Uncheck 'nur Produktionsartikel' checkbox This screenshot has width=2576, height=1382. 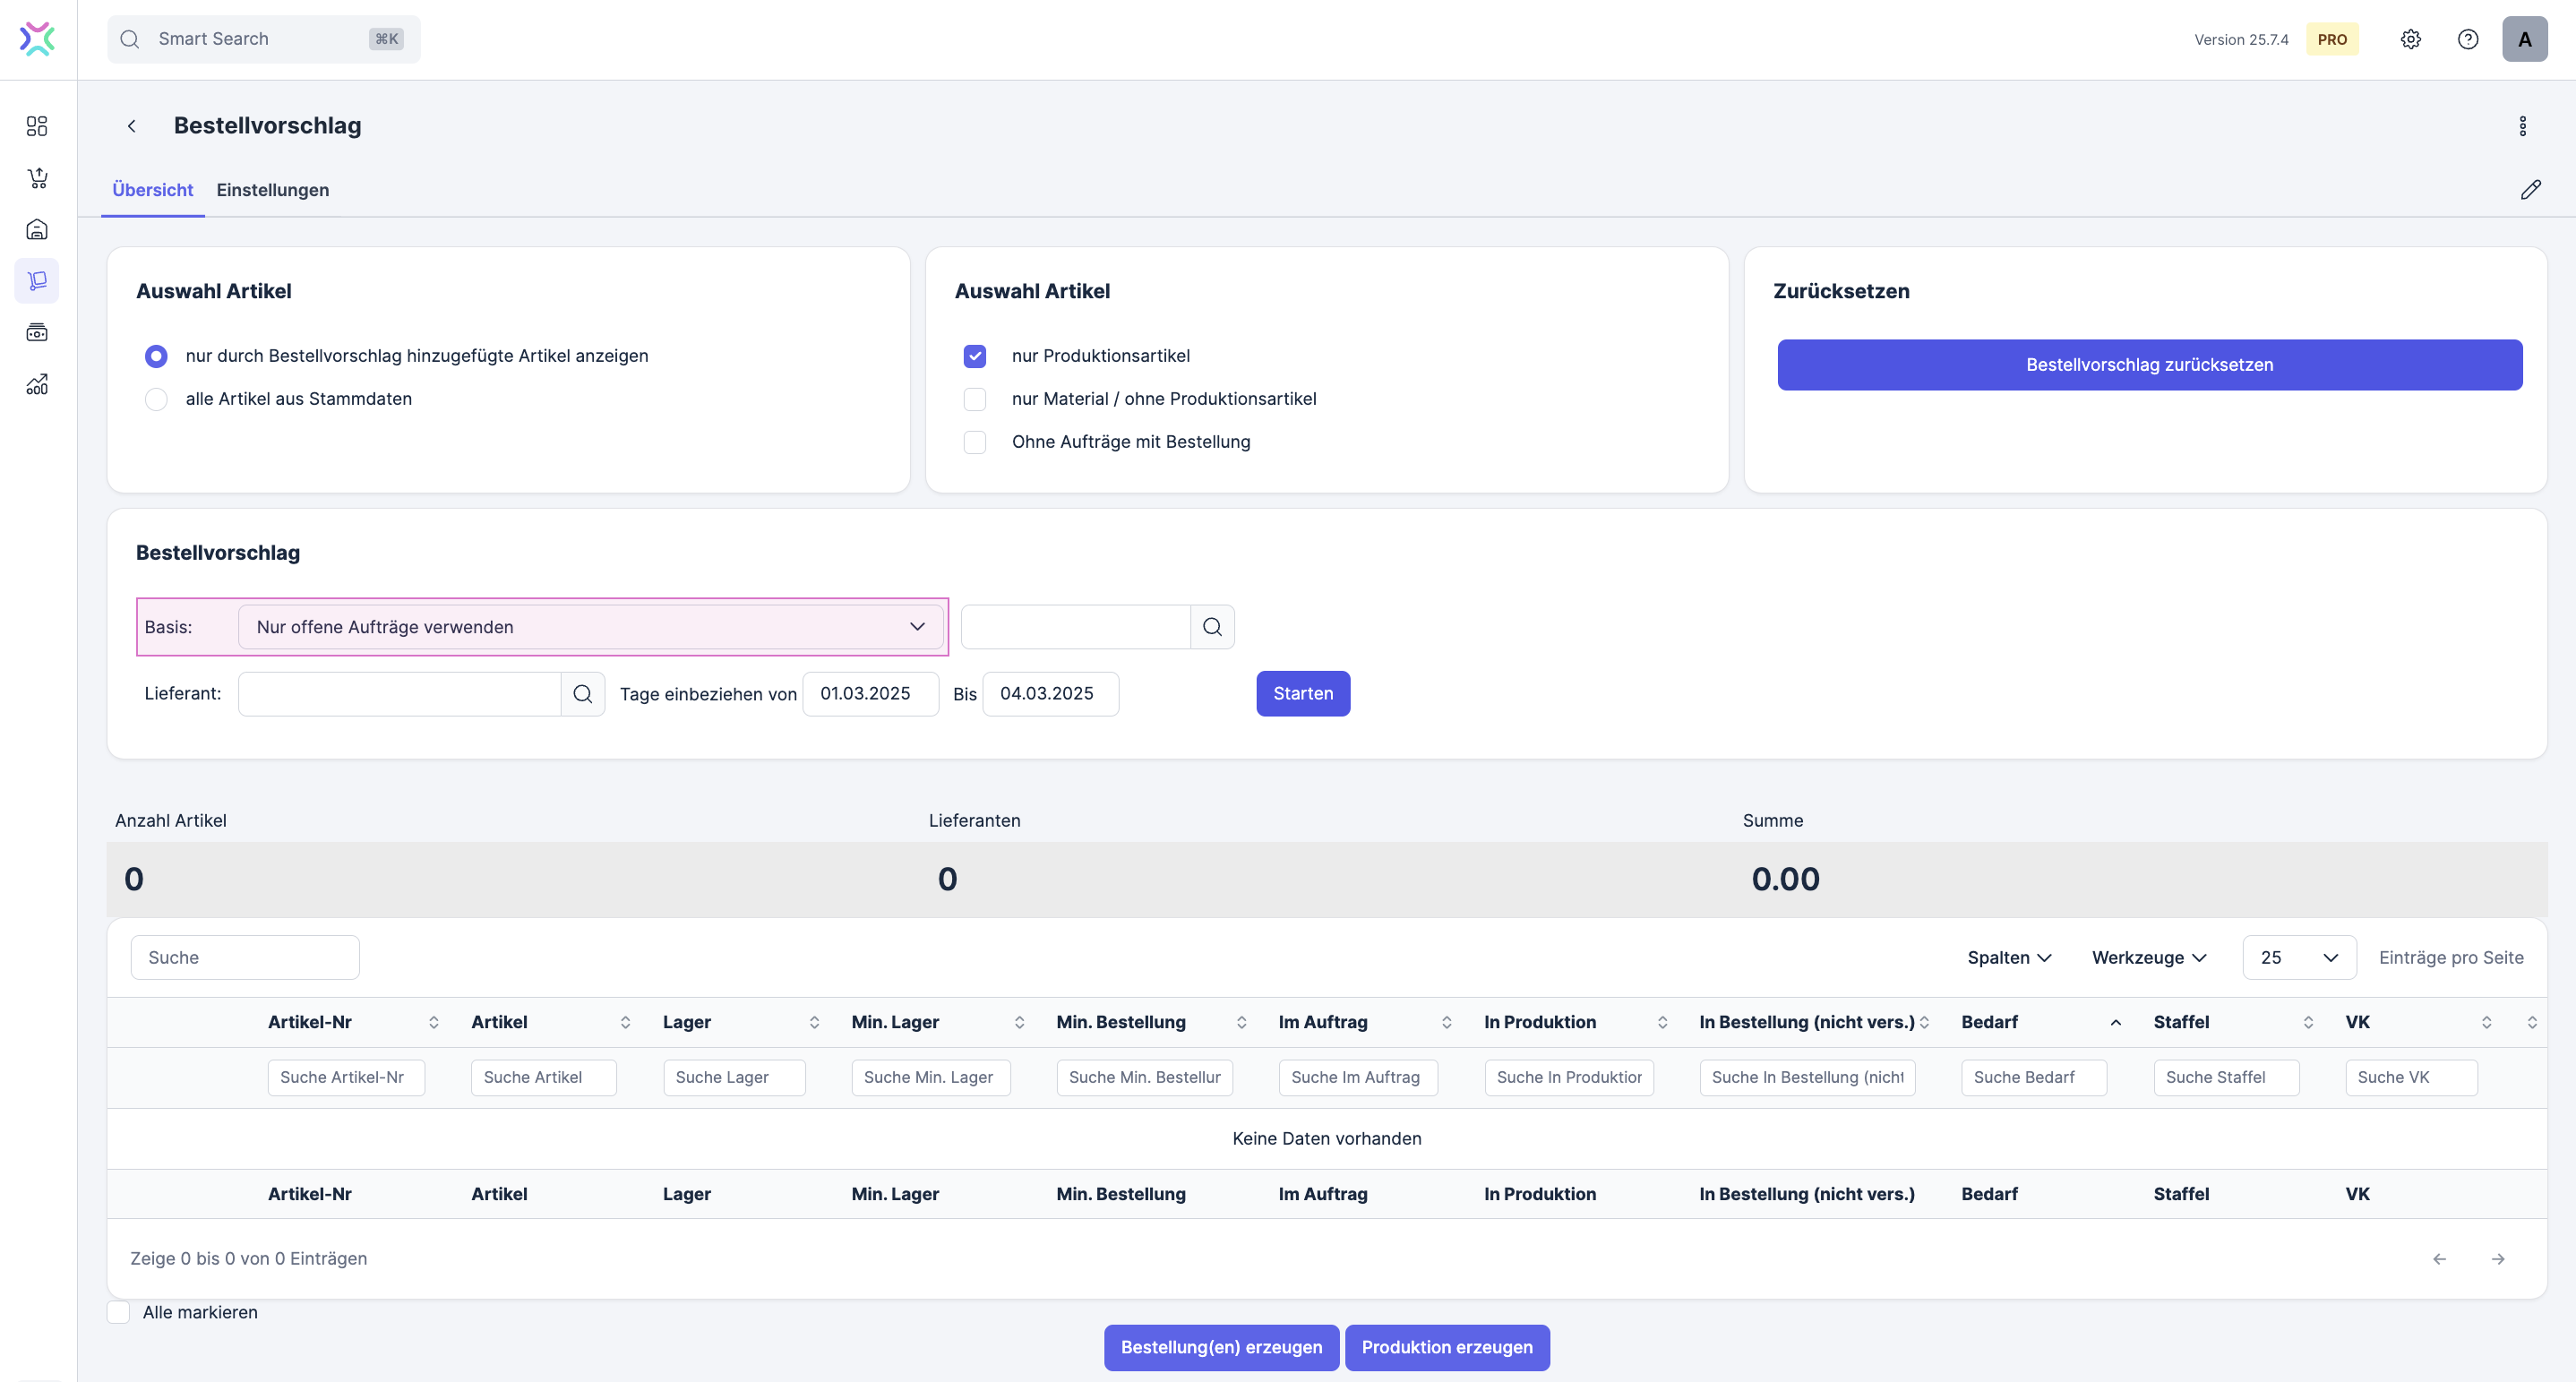point(974,356)
